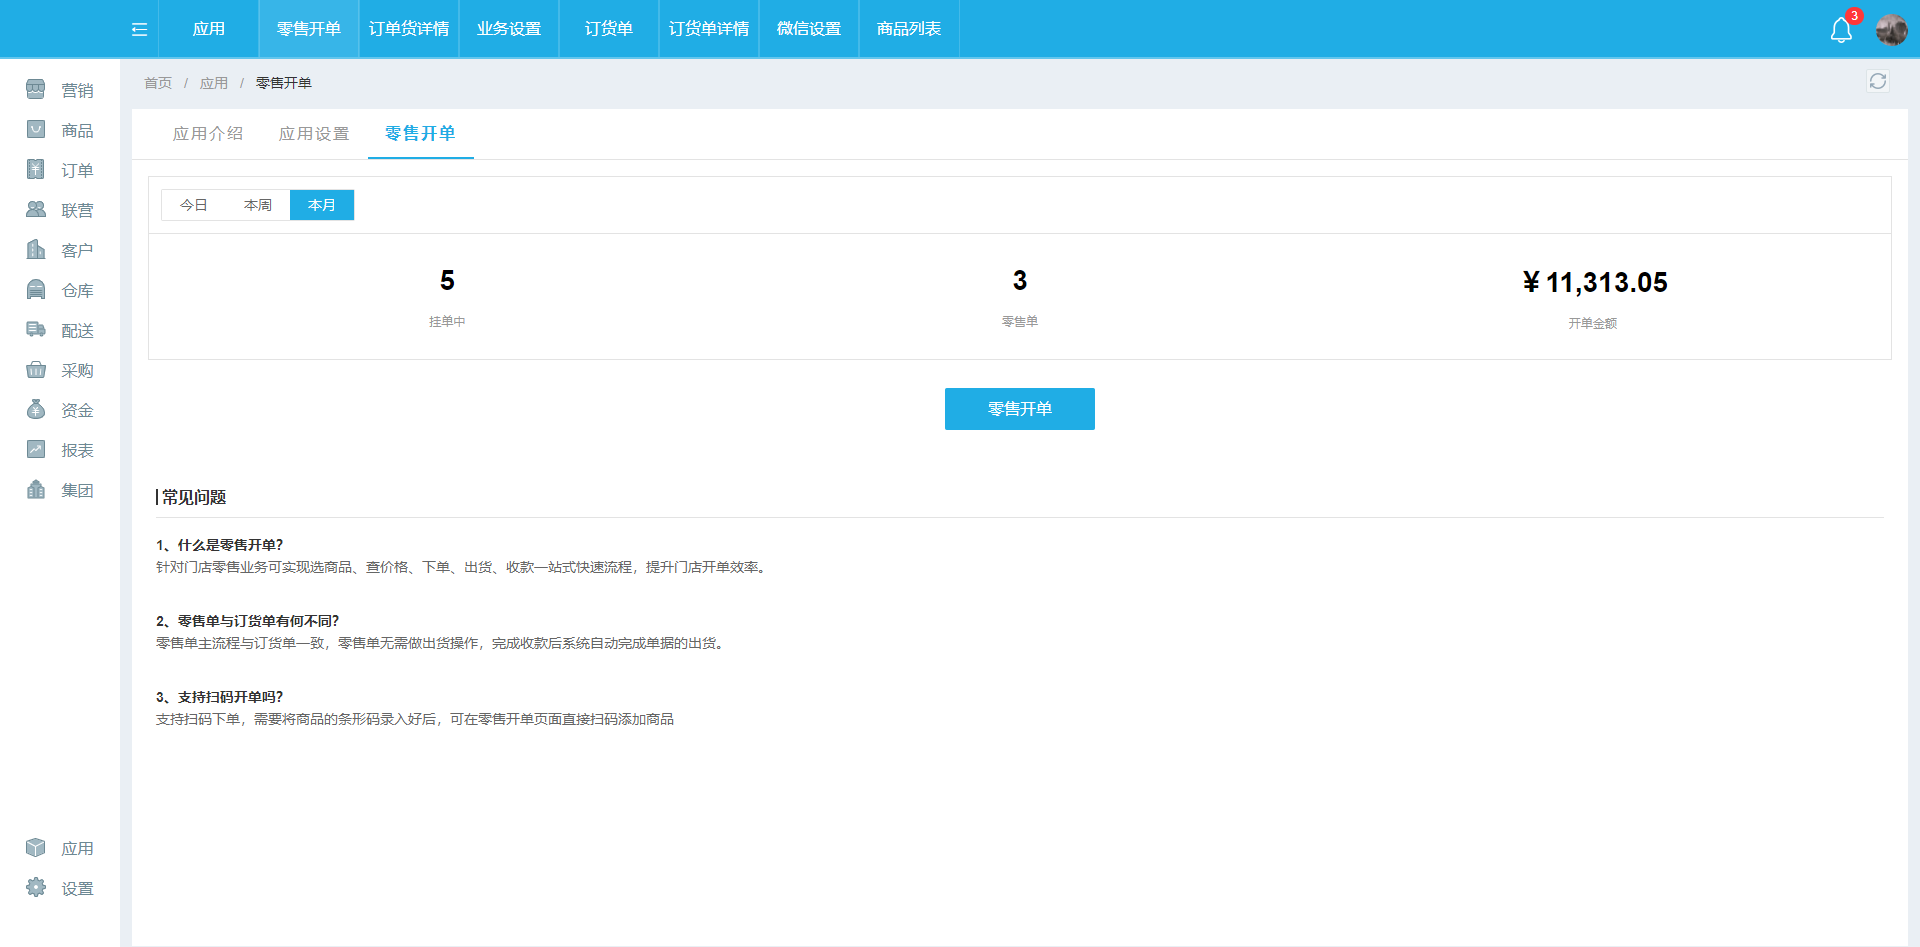Open 配送 delivery in sidebar

pos(60,330)
